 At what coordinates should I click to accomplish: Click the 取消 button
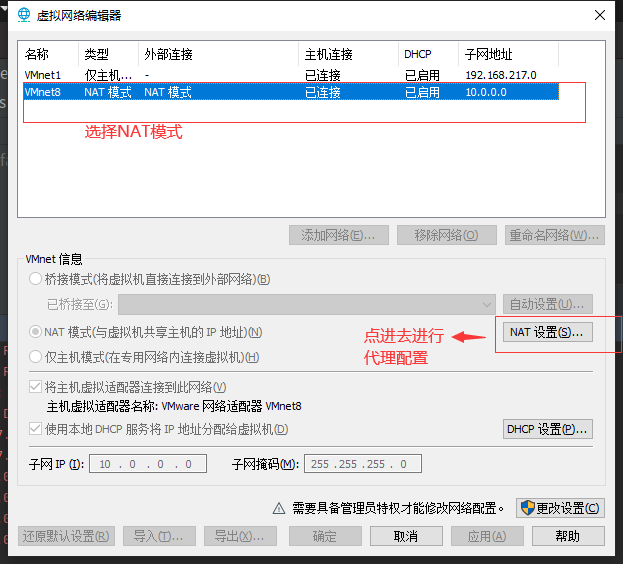pyautogui.click(x=406, y=536)
